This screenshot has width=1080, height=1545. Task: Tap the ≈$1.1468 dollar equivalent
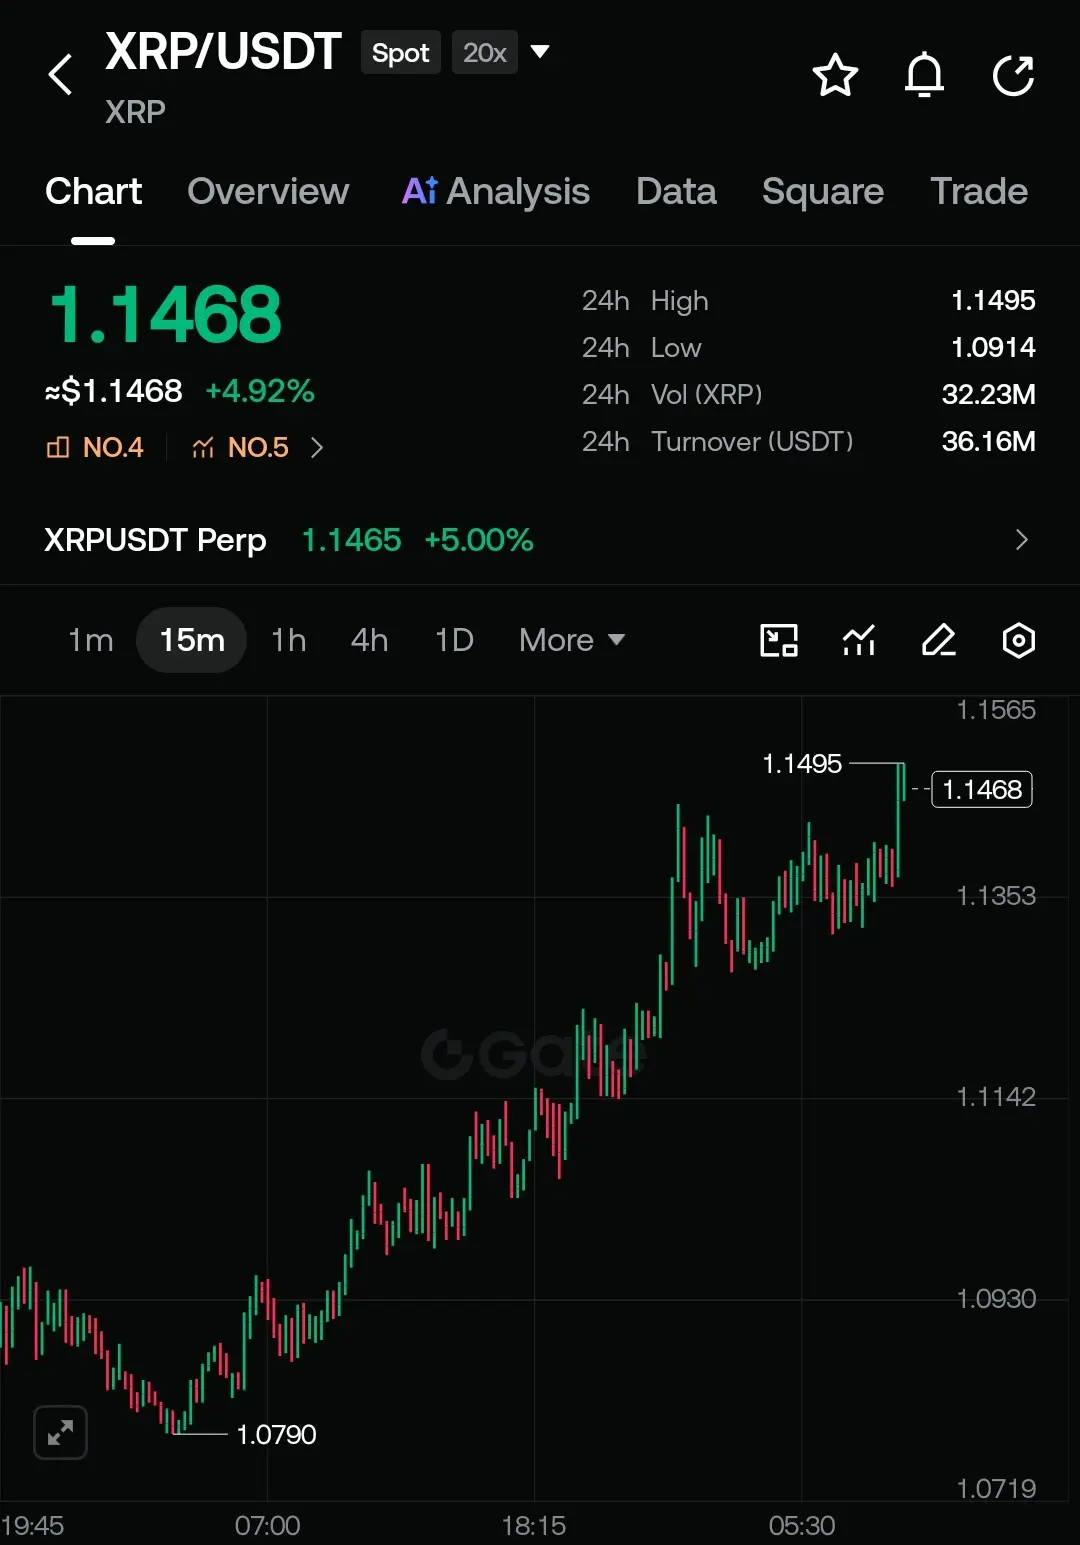(114, 391)
